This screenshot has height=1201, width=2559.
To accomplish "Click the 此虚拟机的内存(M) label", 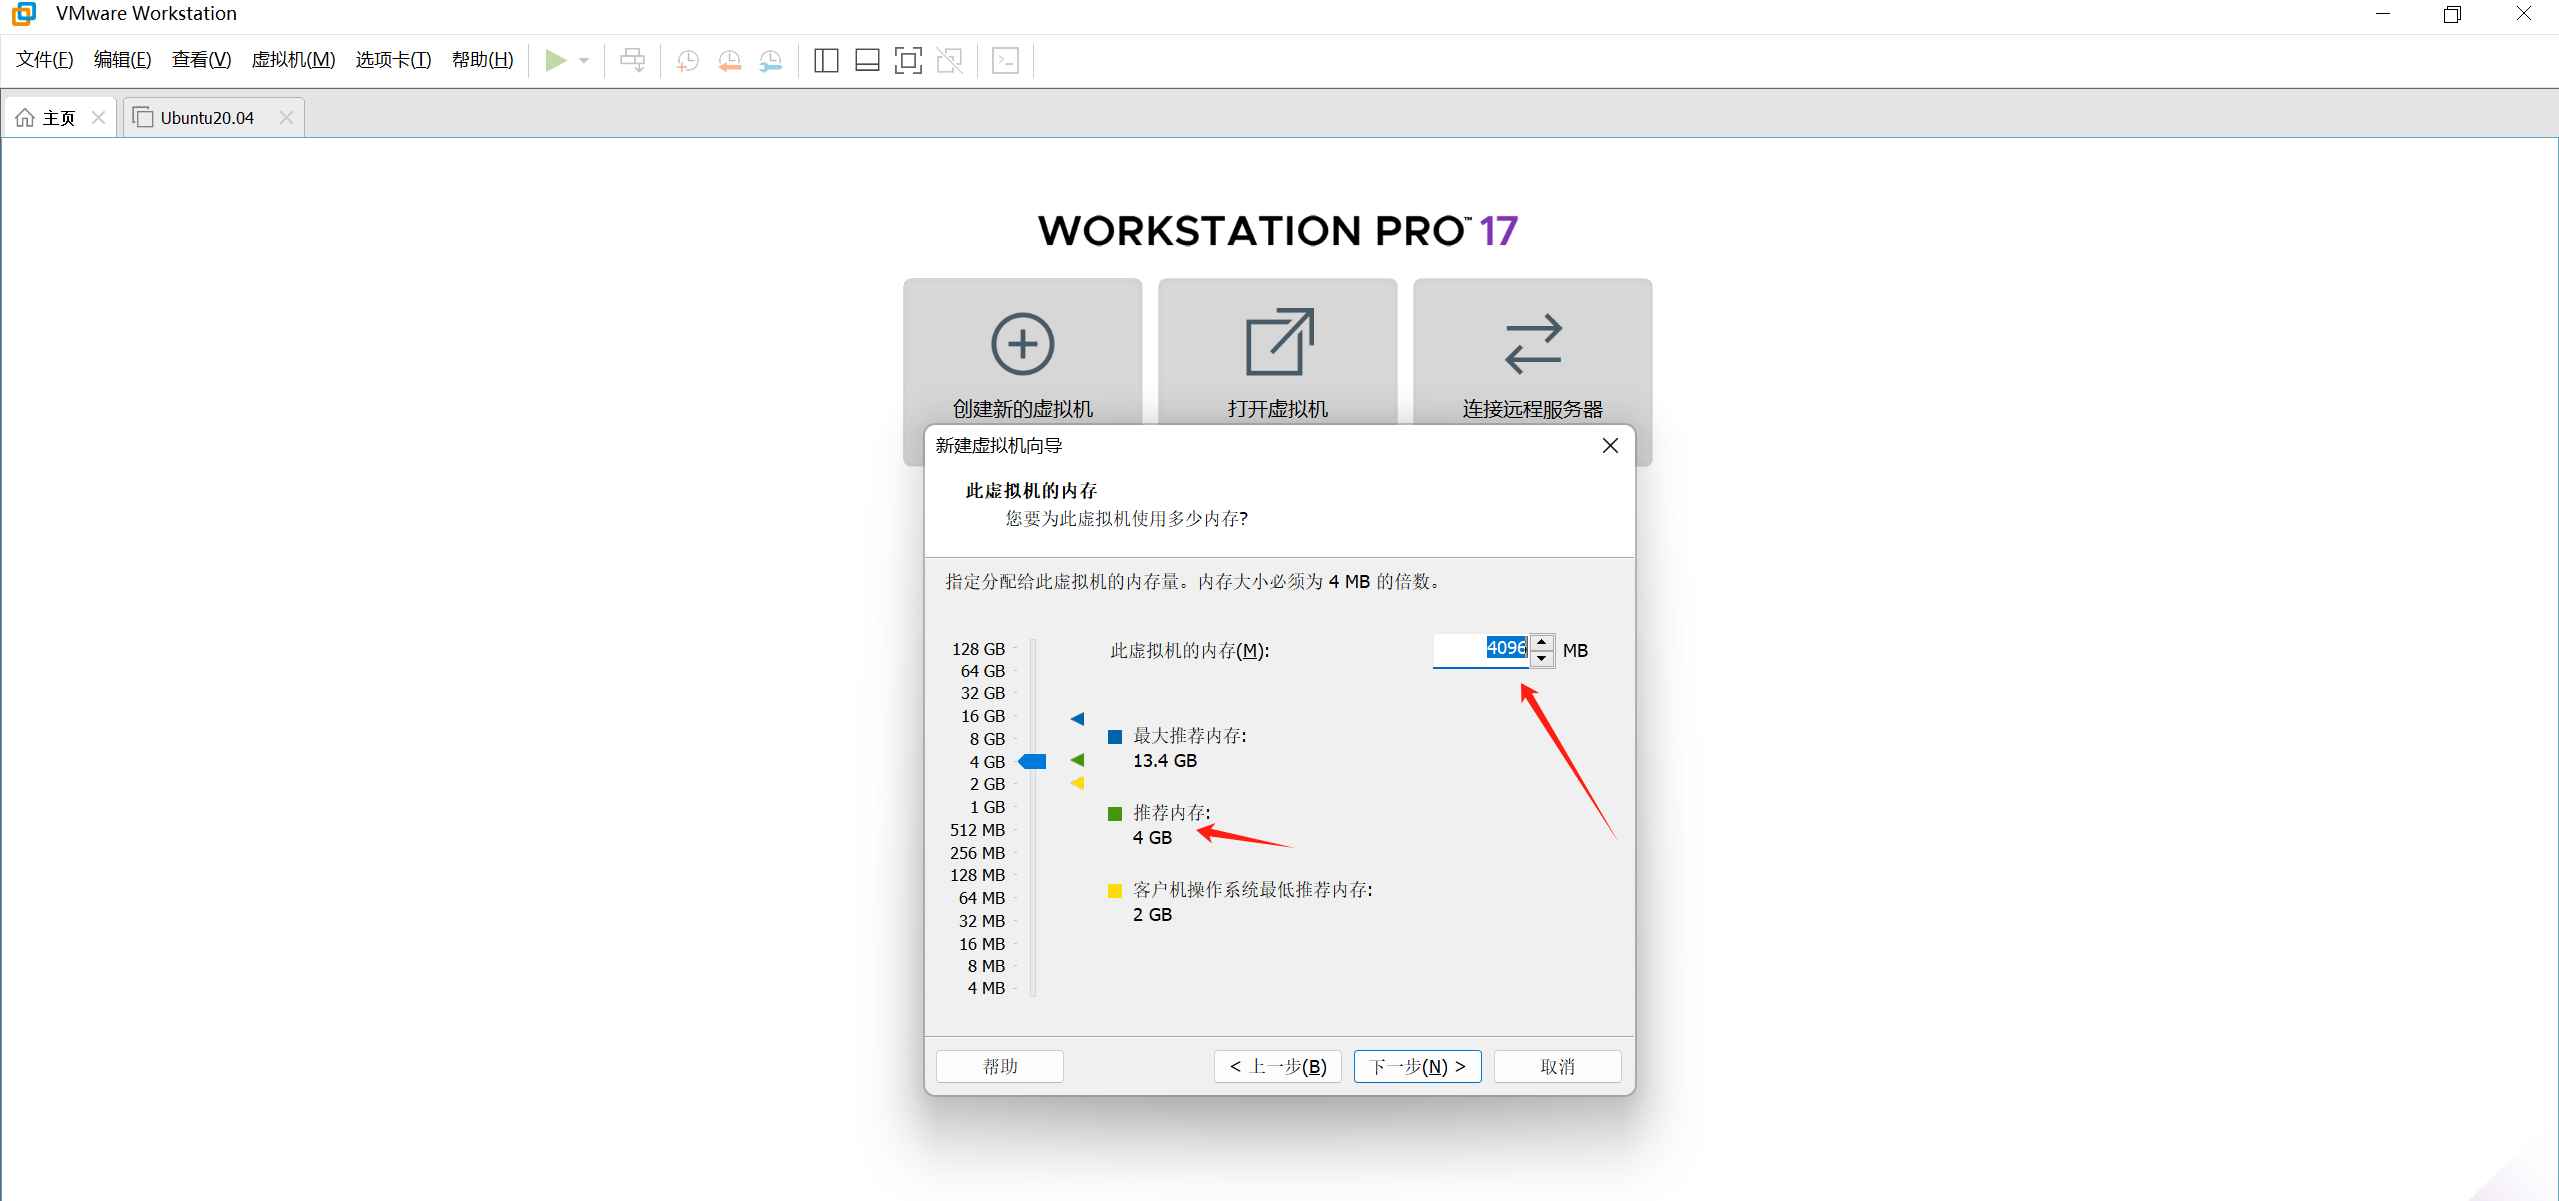I will point(1190,651).
